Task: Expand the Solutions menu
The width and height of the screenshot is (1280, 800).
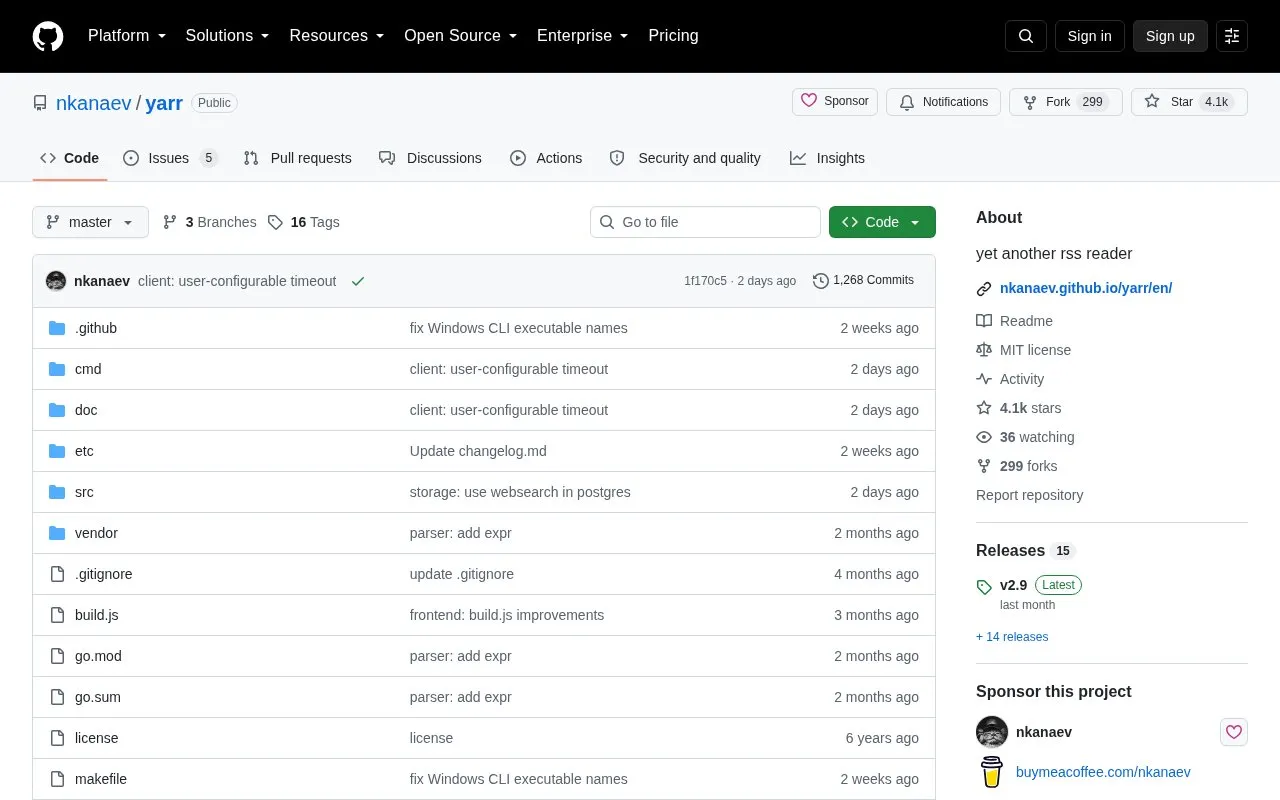Action: click(x=228, y=36)
